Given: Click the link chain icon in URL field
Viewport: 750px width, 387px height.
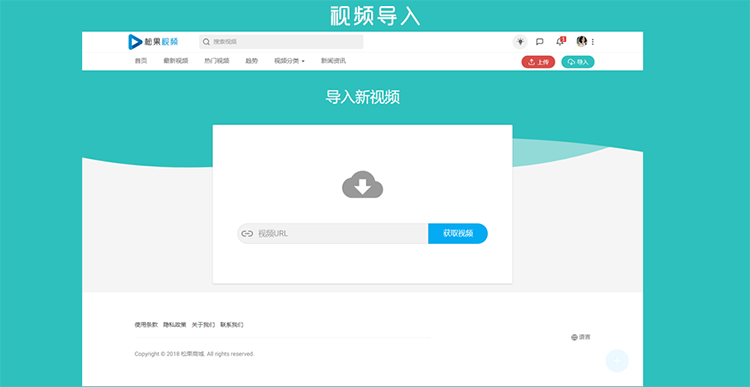Looking at the screenshot, I should (x=247, y=233).
